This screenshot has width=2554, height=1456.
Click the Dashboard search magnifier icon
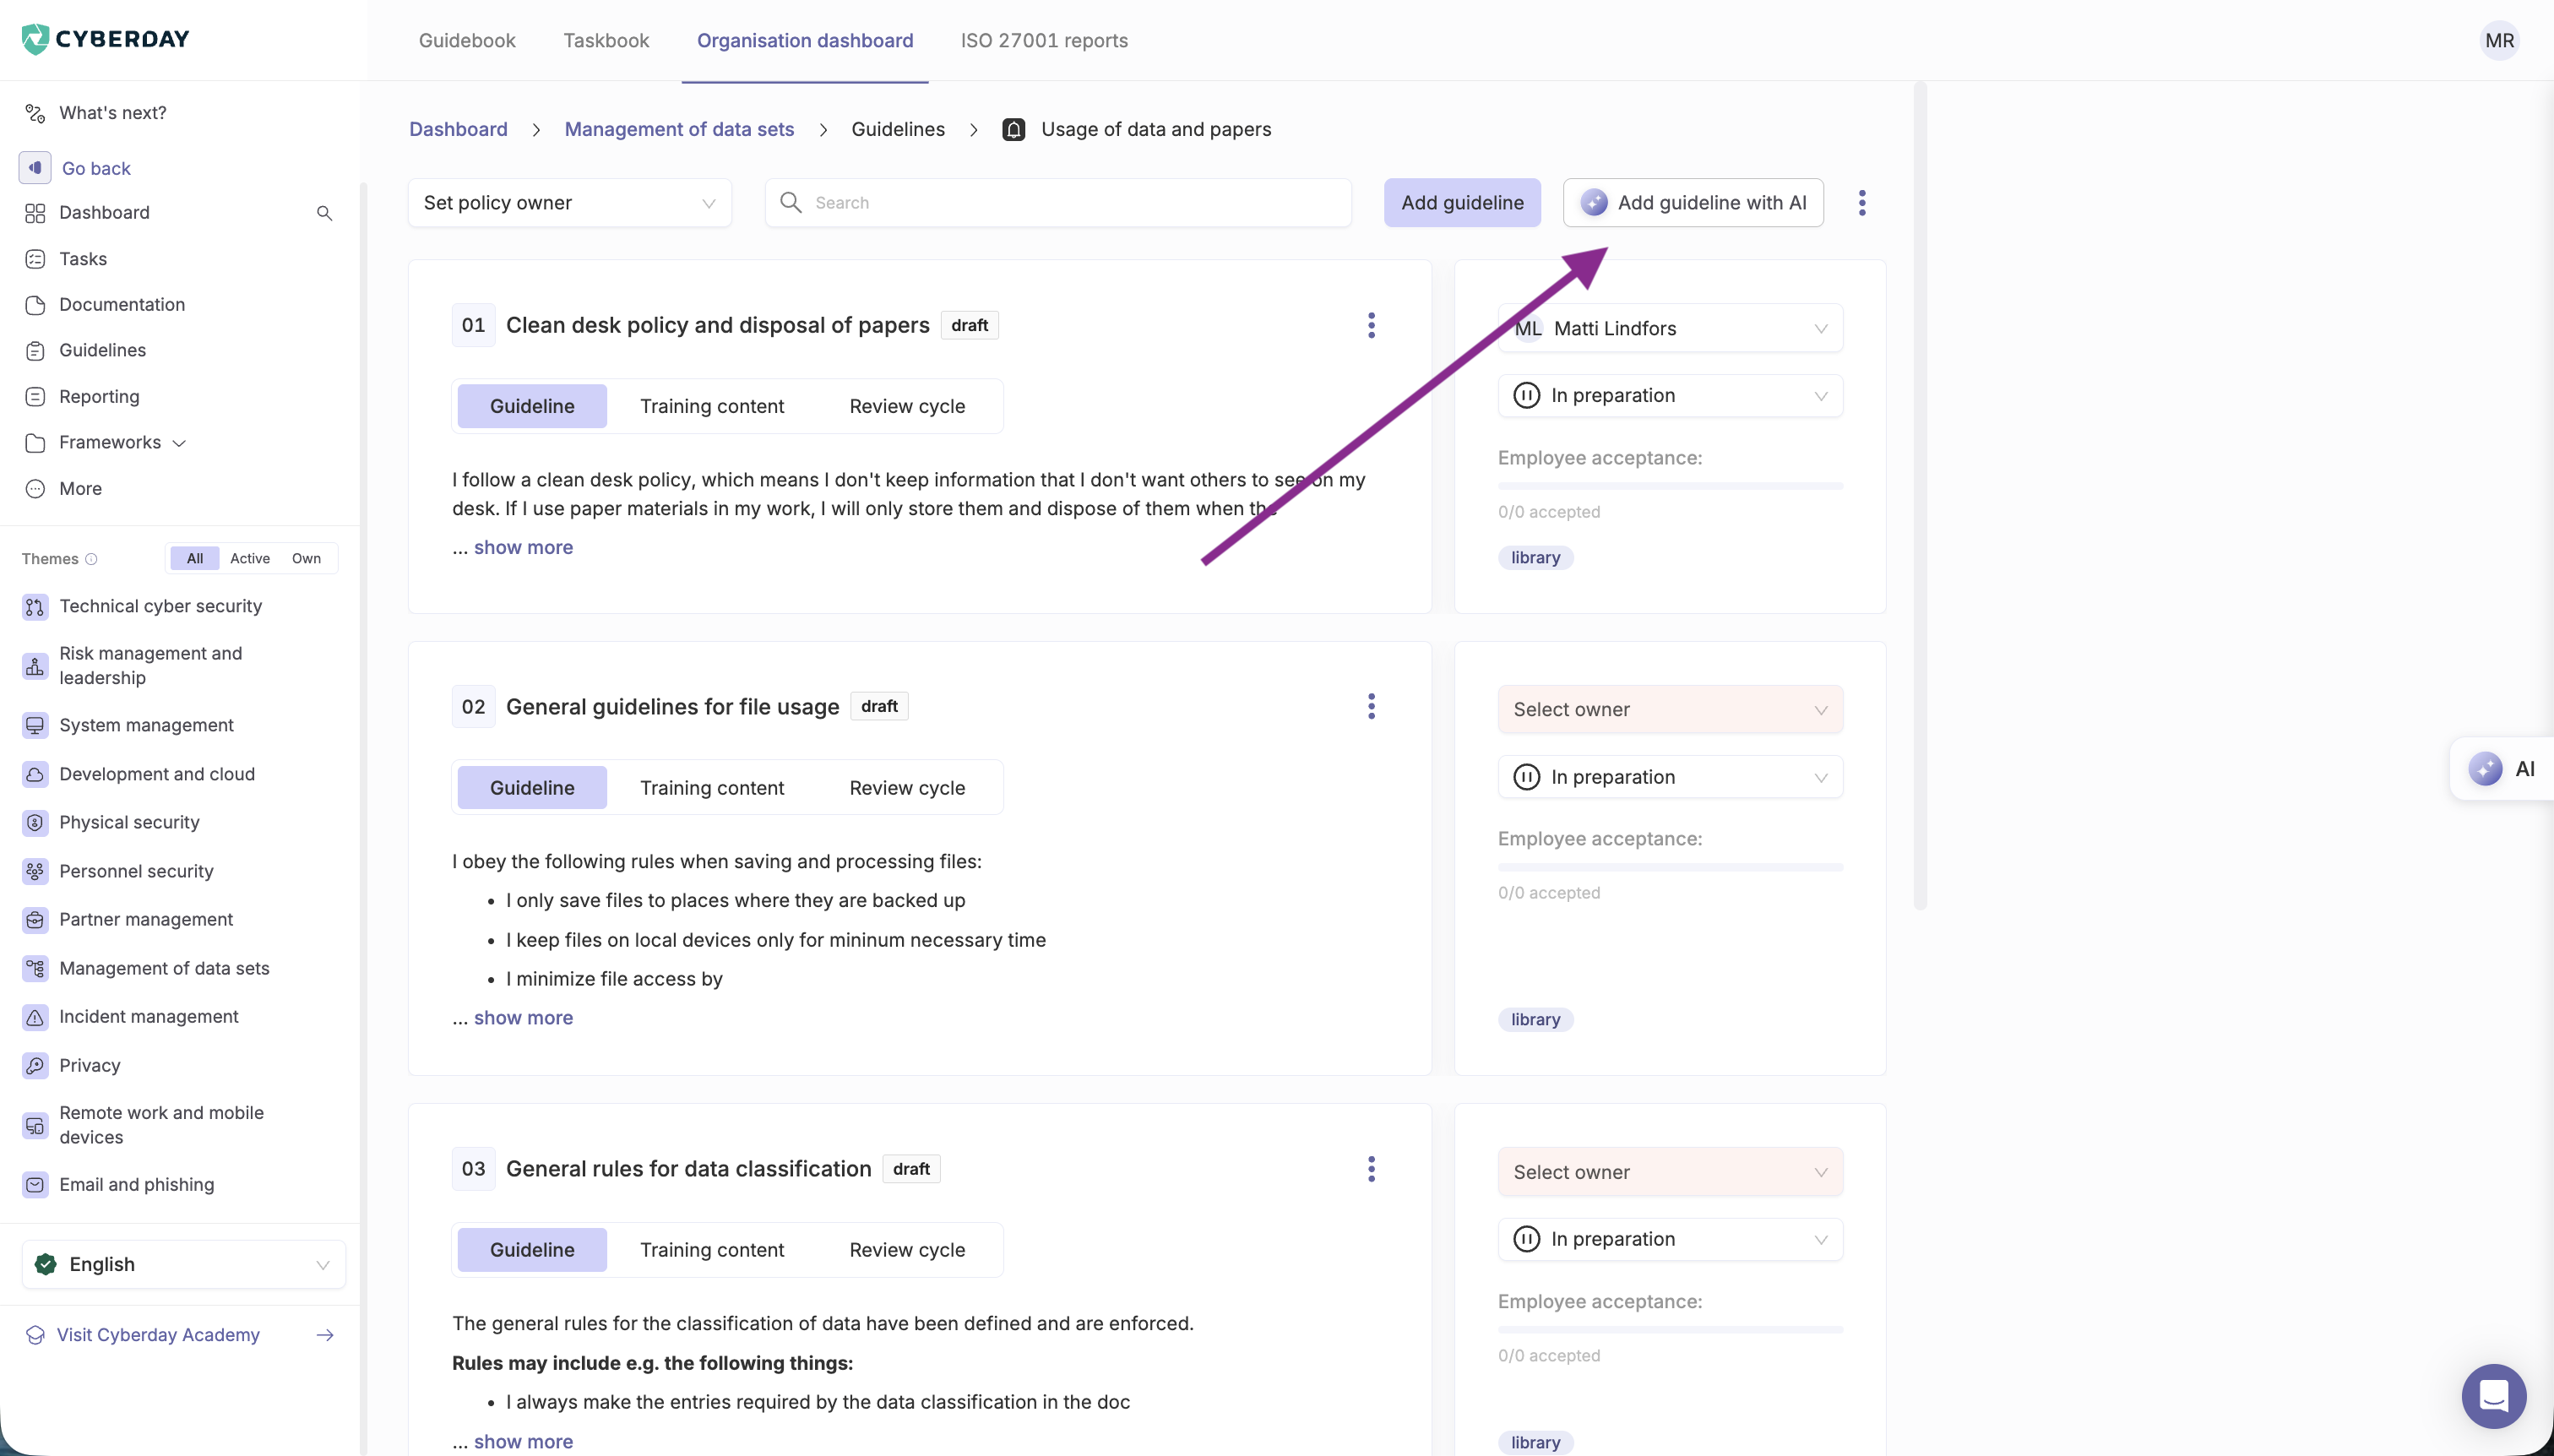click(324, 213)
